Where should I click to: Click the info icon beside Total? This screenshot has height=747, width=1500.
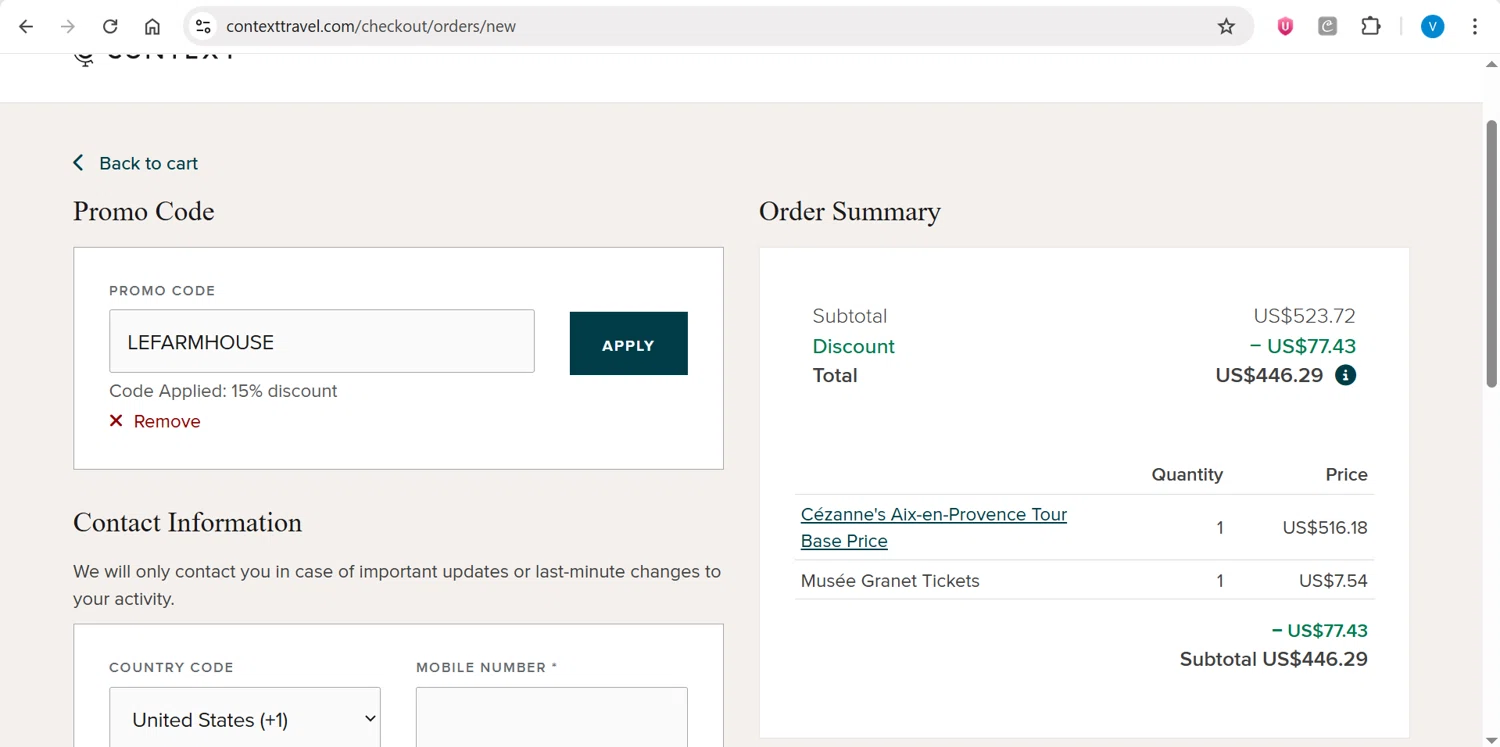(x=1346, y=375)
